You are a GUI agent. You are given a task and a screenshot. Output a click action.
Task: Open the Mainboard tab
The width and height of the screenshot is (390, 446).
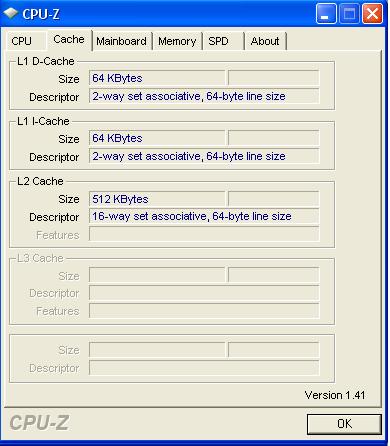(122, 41)
